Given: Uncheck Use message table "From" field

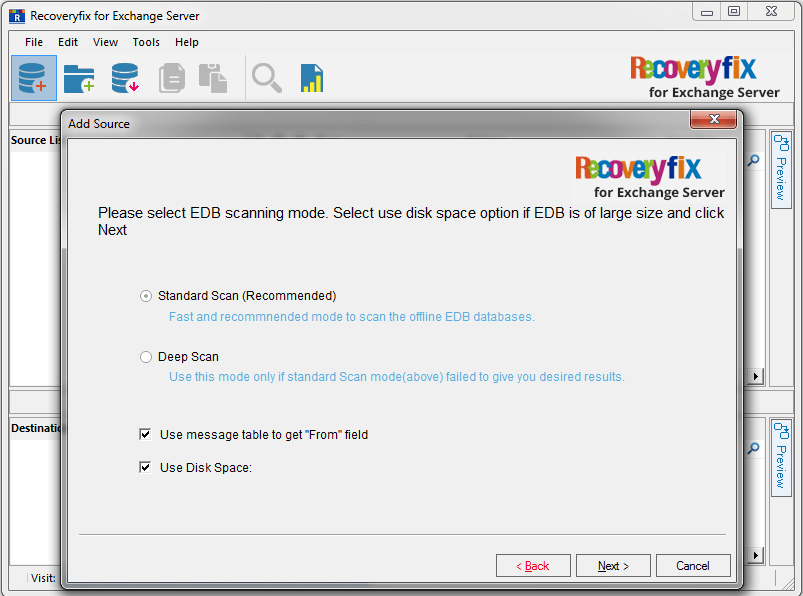Looking at the screenshot, I should point(145,435).
